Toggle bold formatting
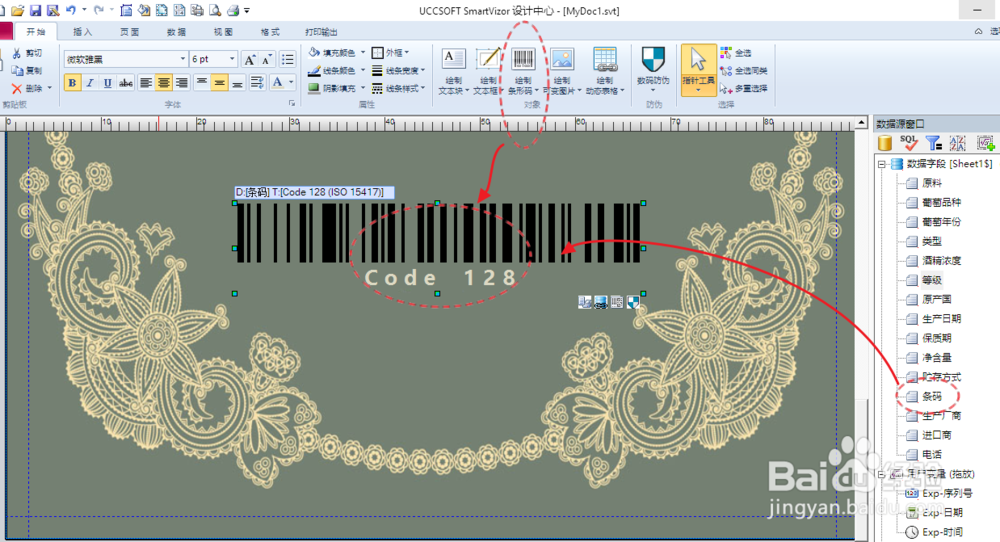The width and height of the screenshot is (1000, 542). coord(72,82)
